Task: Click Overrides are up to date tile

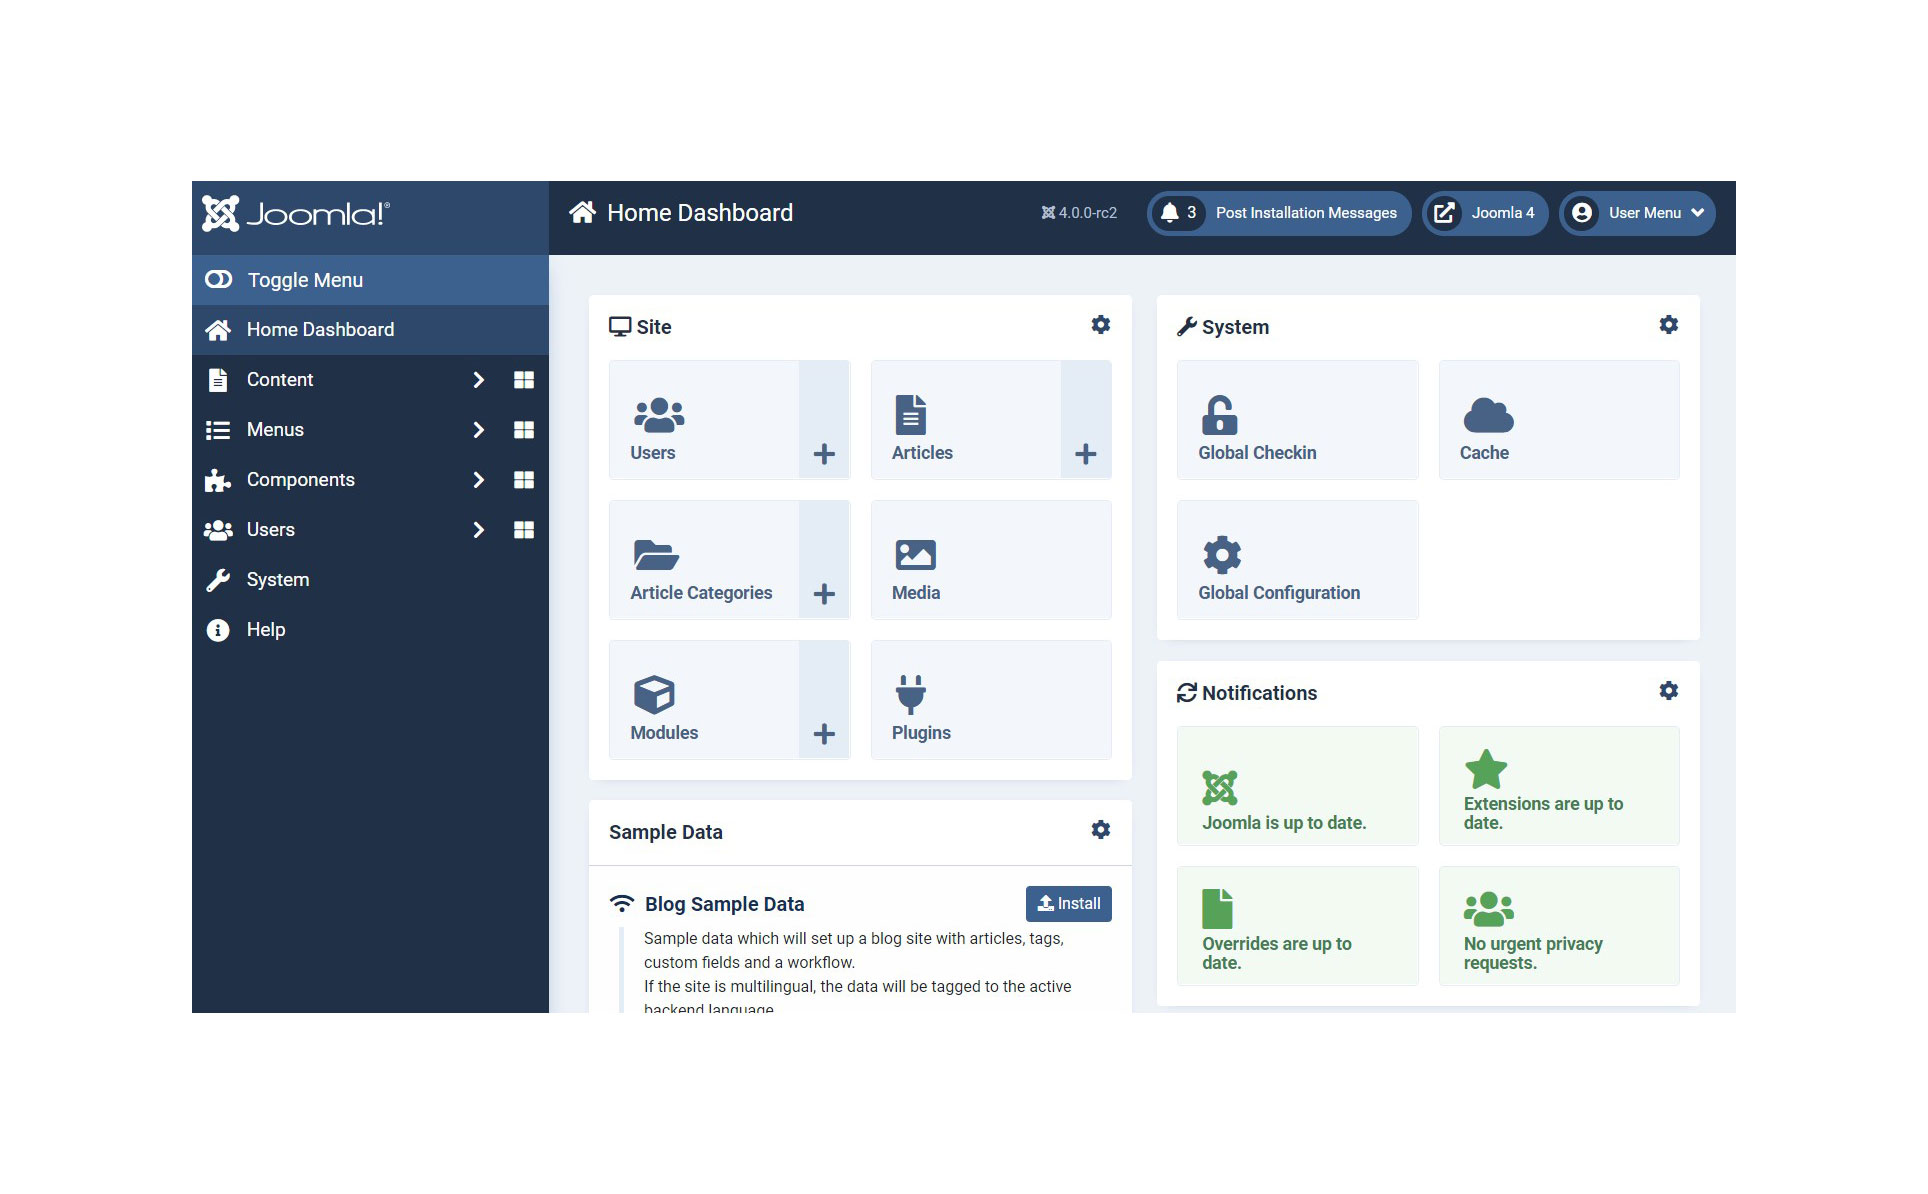Action: 1298,926
